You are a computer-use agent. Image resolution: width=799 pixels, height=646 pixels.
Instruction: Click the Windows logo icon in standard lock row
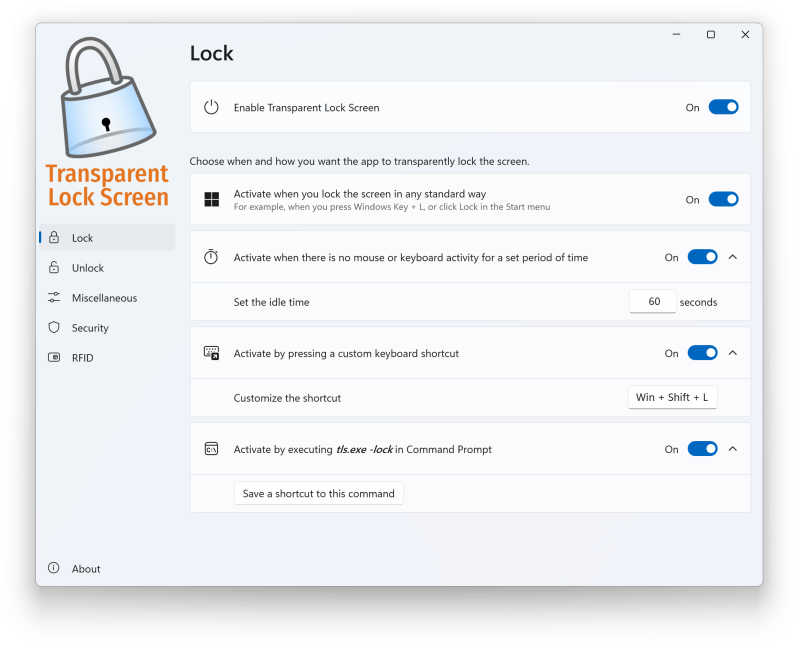pos(211,200)
